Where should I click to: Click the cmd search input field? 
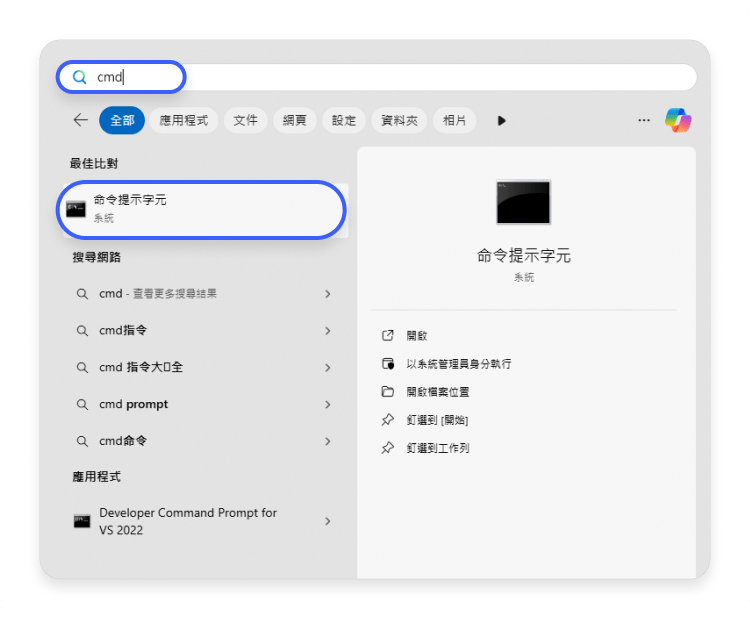coord(400,77)
